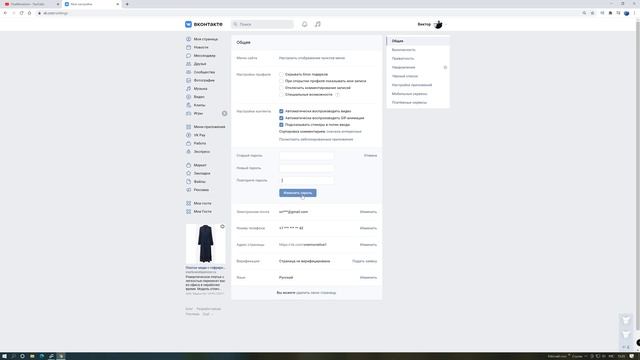The height and width of the screenshot is (360, 640).
Task: Open Игры in left sidebar
Action: pos(198,113)
